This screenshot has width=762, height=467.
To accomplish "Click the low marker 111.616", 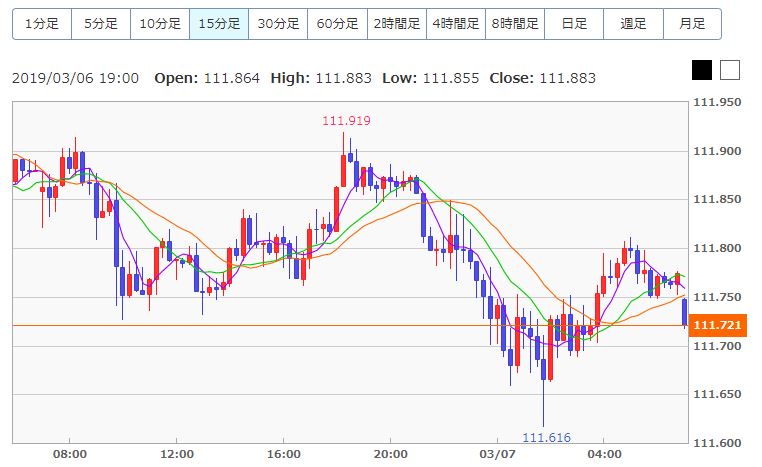I will [546, 437].
